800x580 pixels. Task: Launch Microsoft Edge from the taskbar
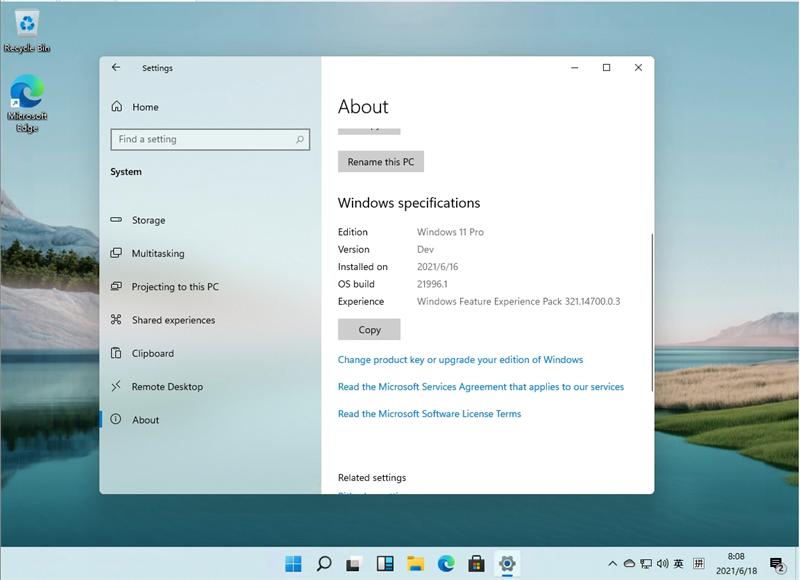[446, 563]
